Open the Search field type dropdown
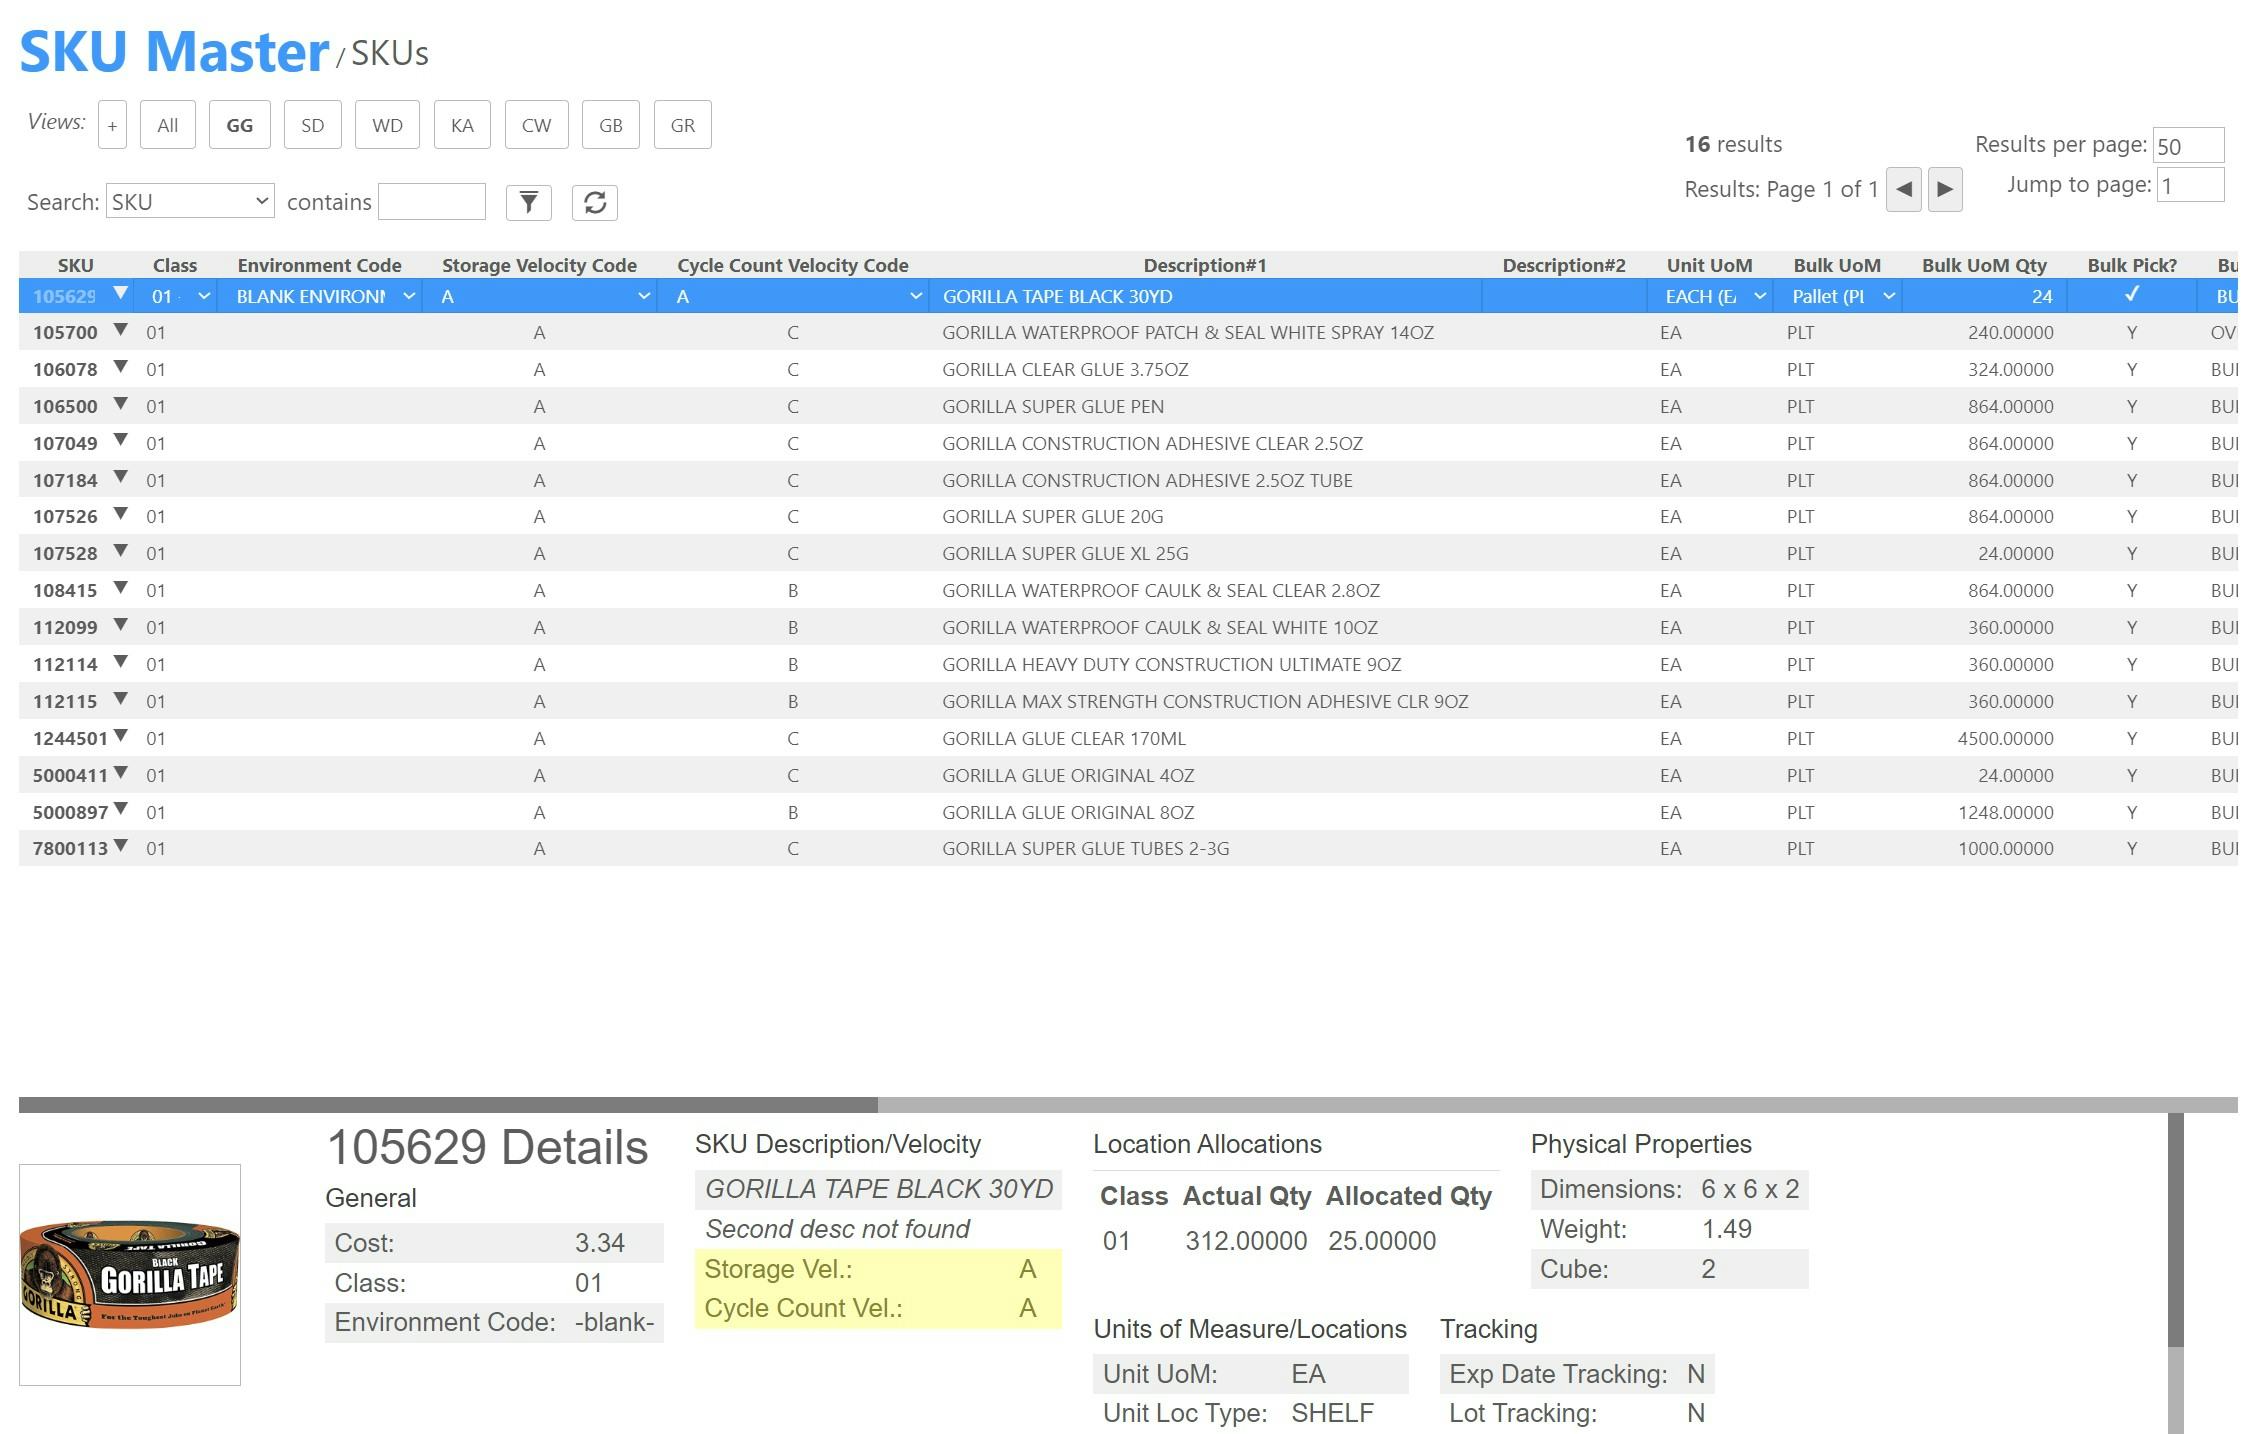Image resolution: width=2242 pixels, height=1434 pixels. click(x=190, y=200)
